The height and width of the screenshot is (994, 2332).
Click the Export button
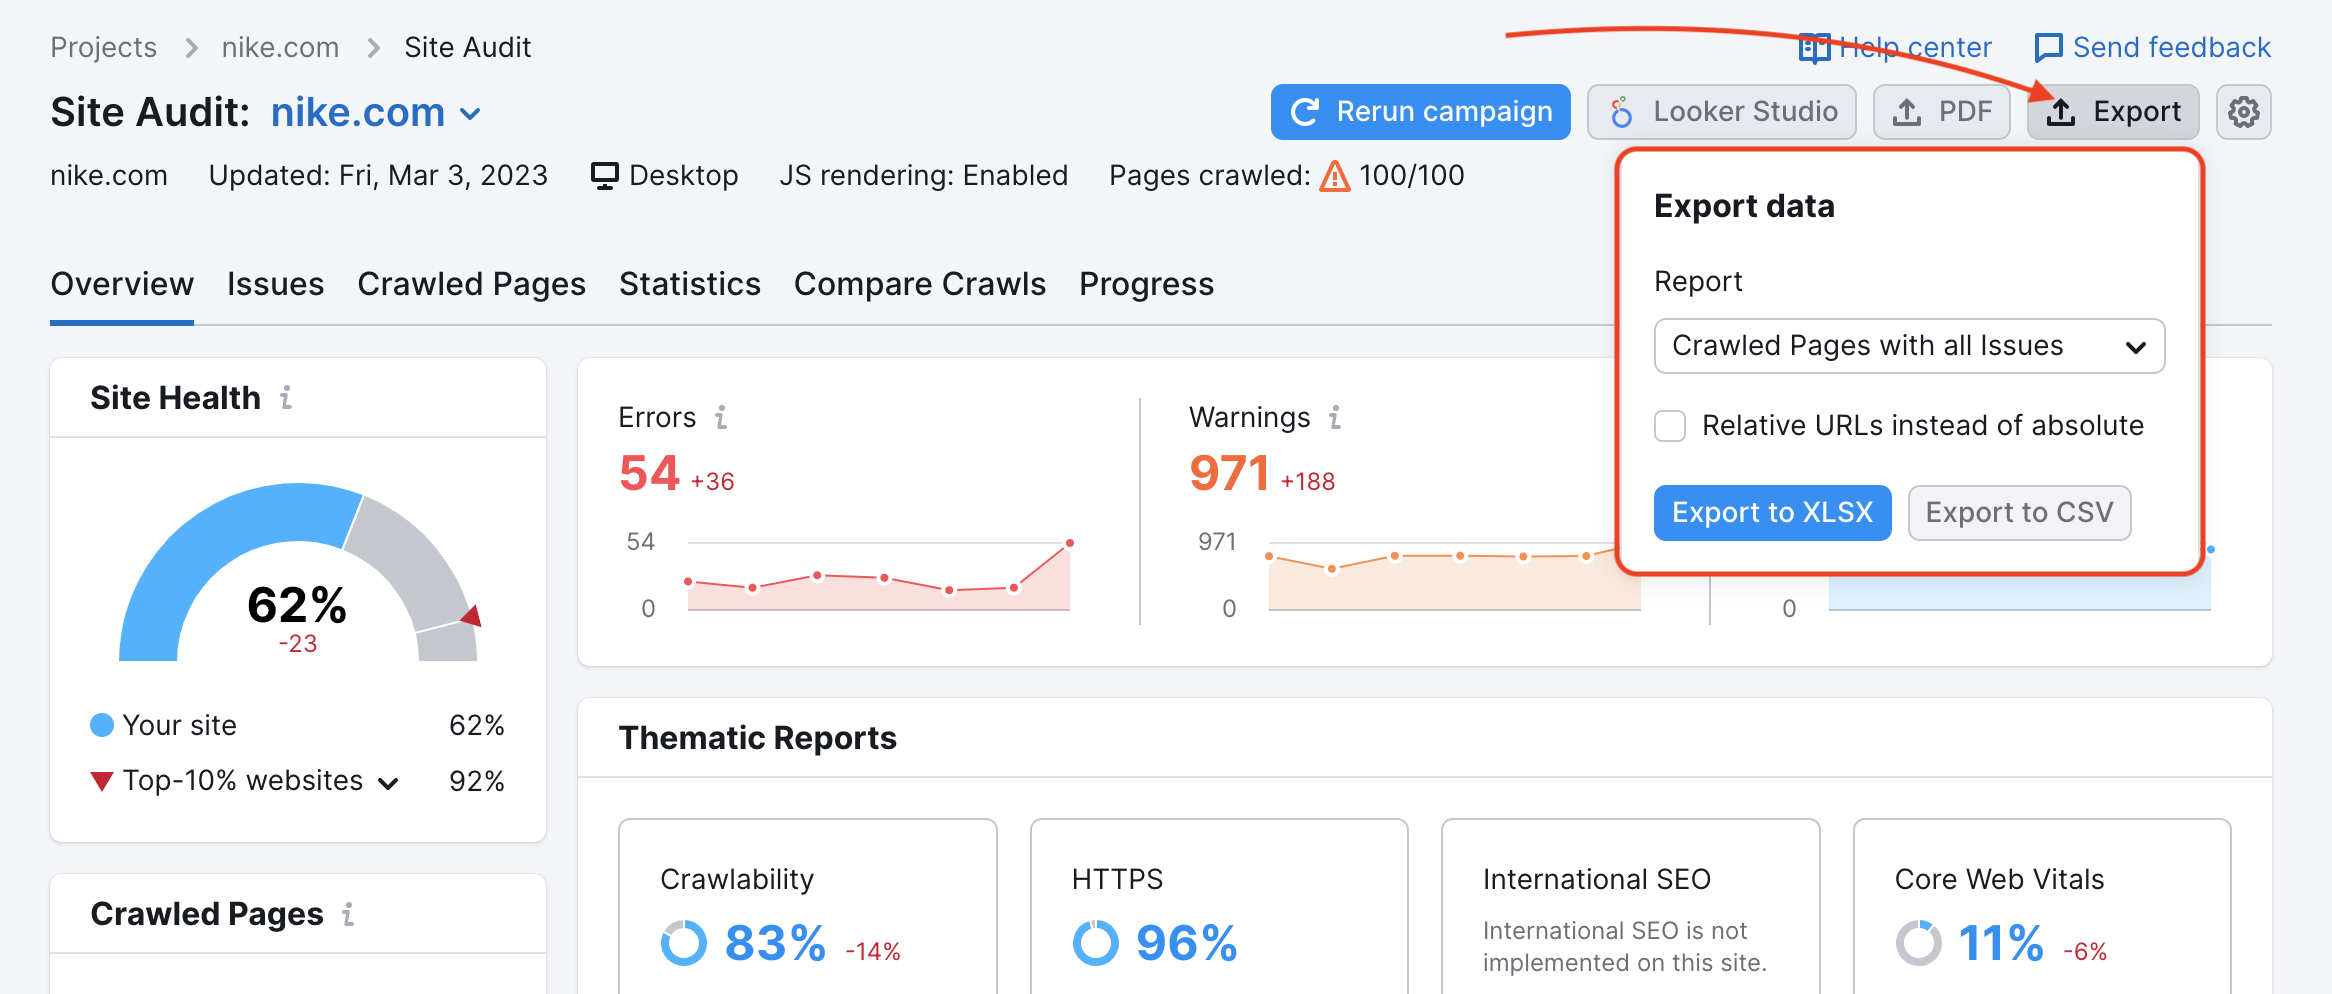2113,112
